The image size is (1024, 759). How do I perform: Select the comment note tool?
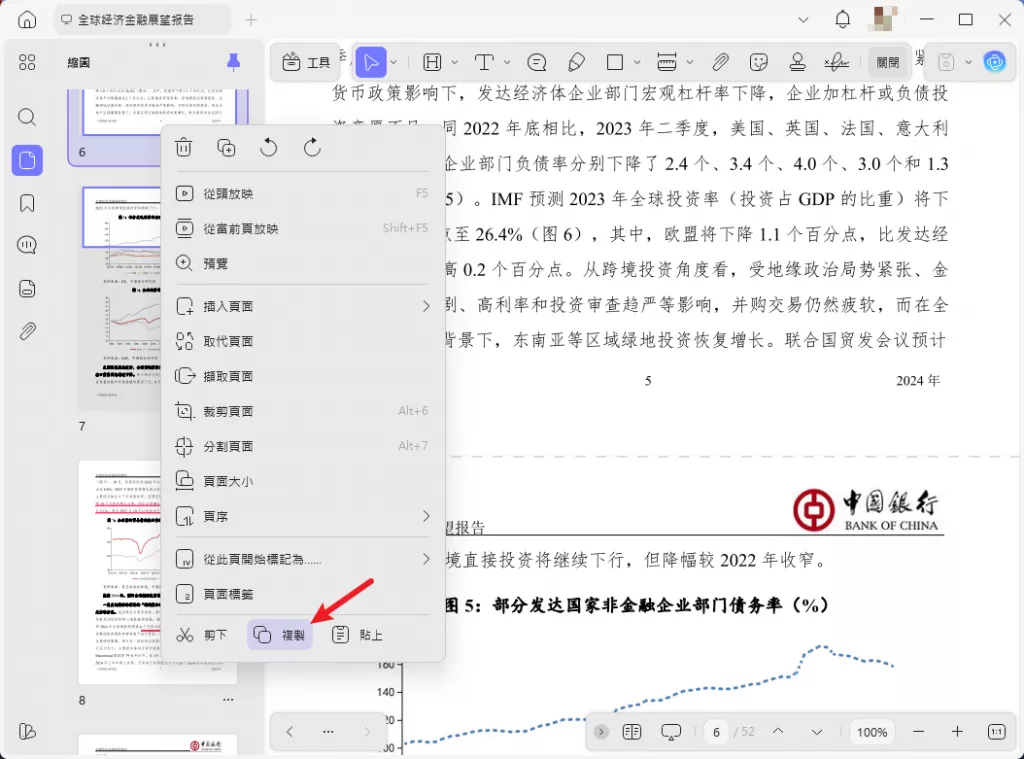pyautogui.click(x=536, y=62)
